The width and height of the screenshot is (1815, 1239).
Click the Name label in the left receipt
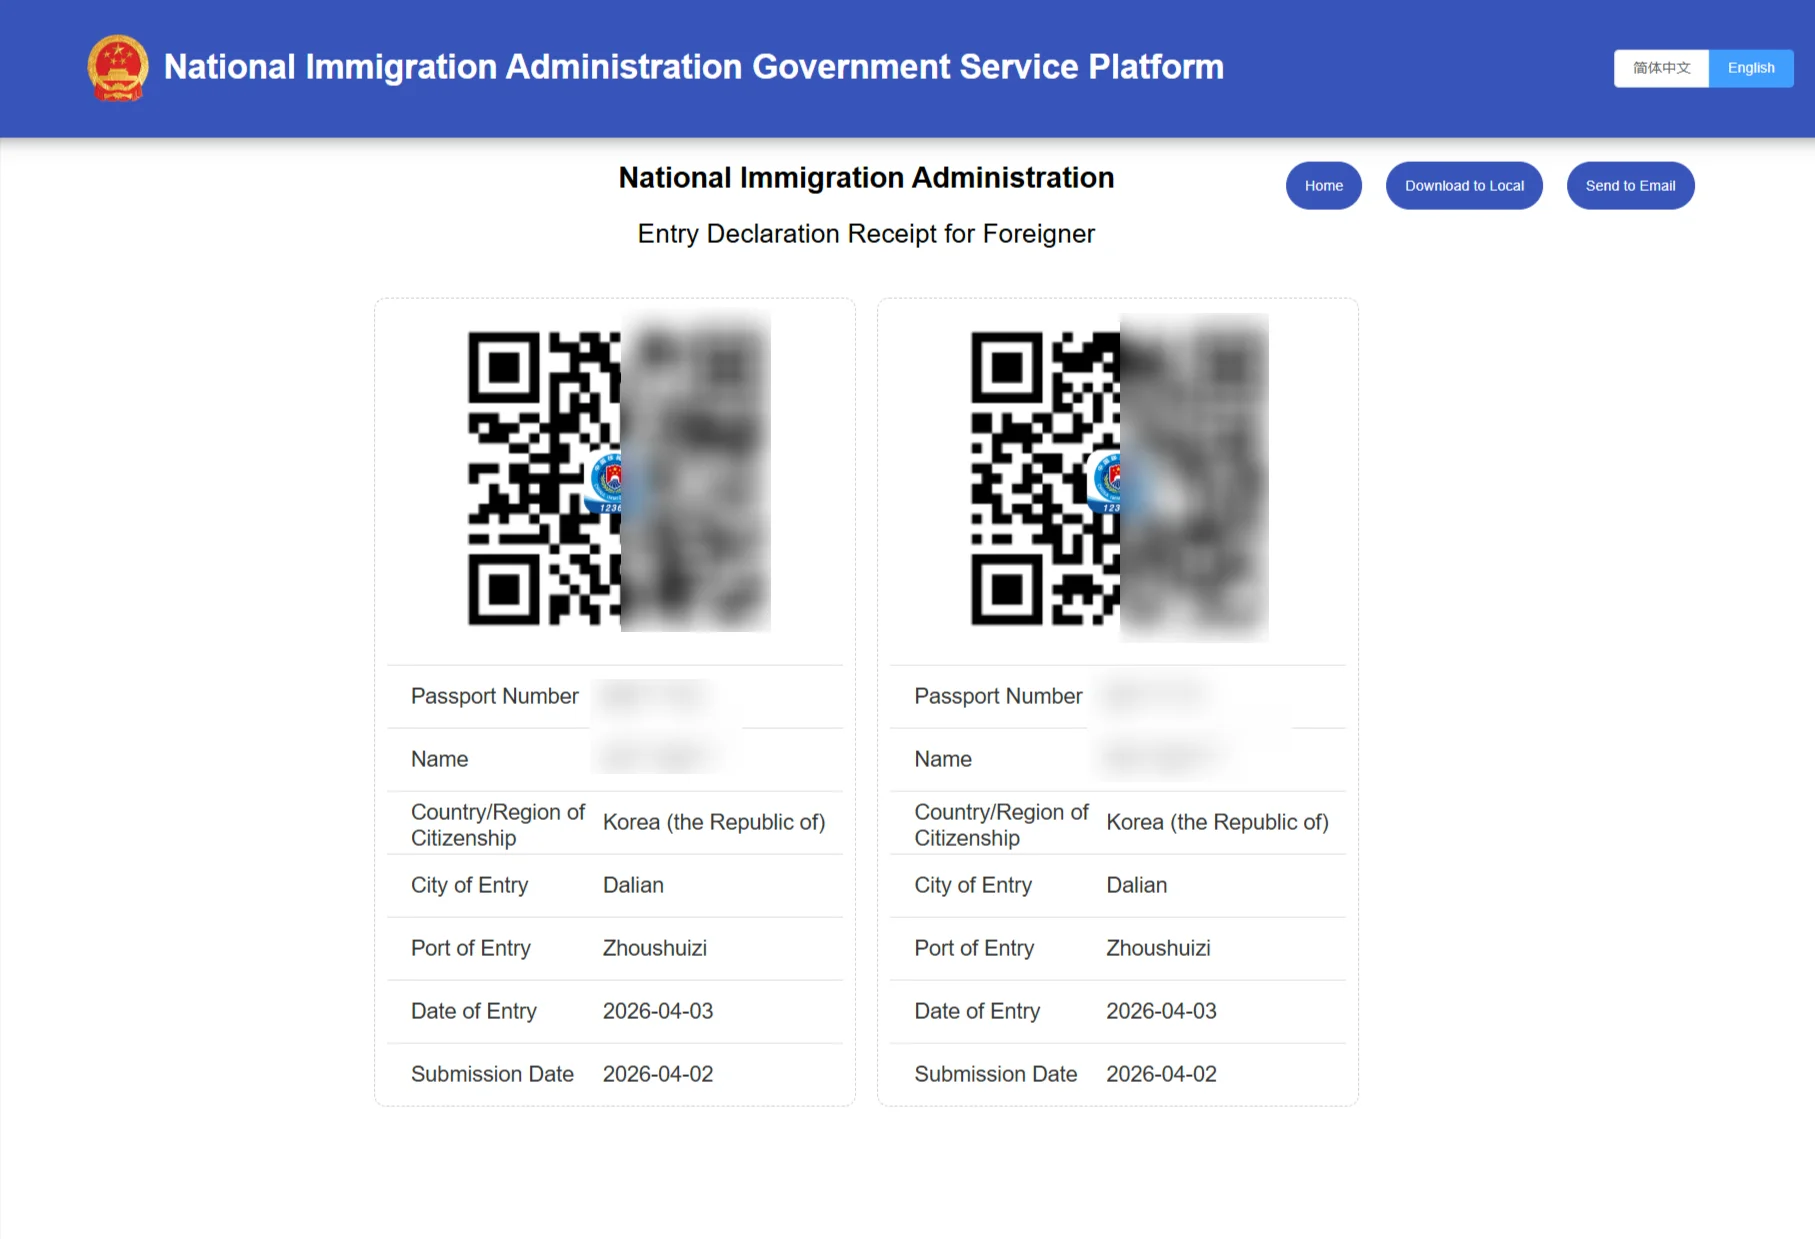pyautogui.click(x=440, y=759)
